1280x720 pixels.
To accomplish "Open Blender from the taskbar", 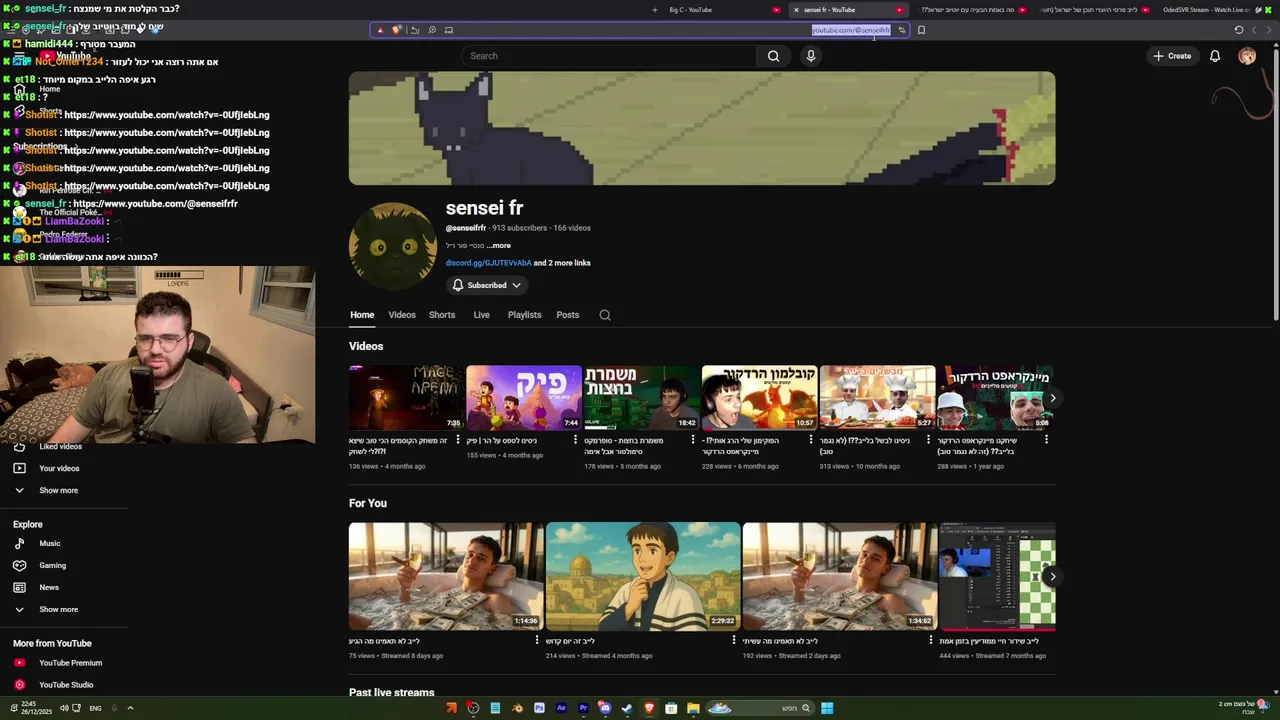I will (x=517, y=708).
